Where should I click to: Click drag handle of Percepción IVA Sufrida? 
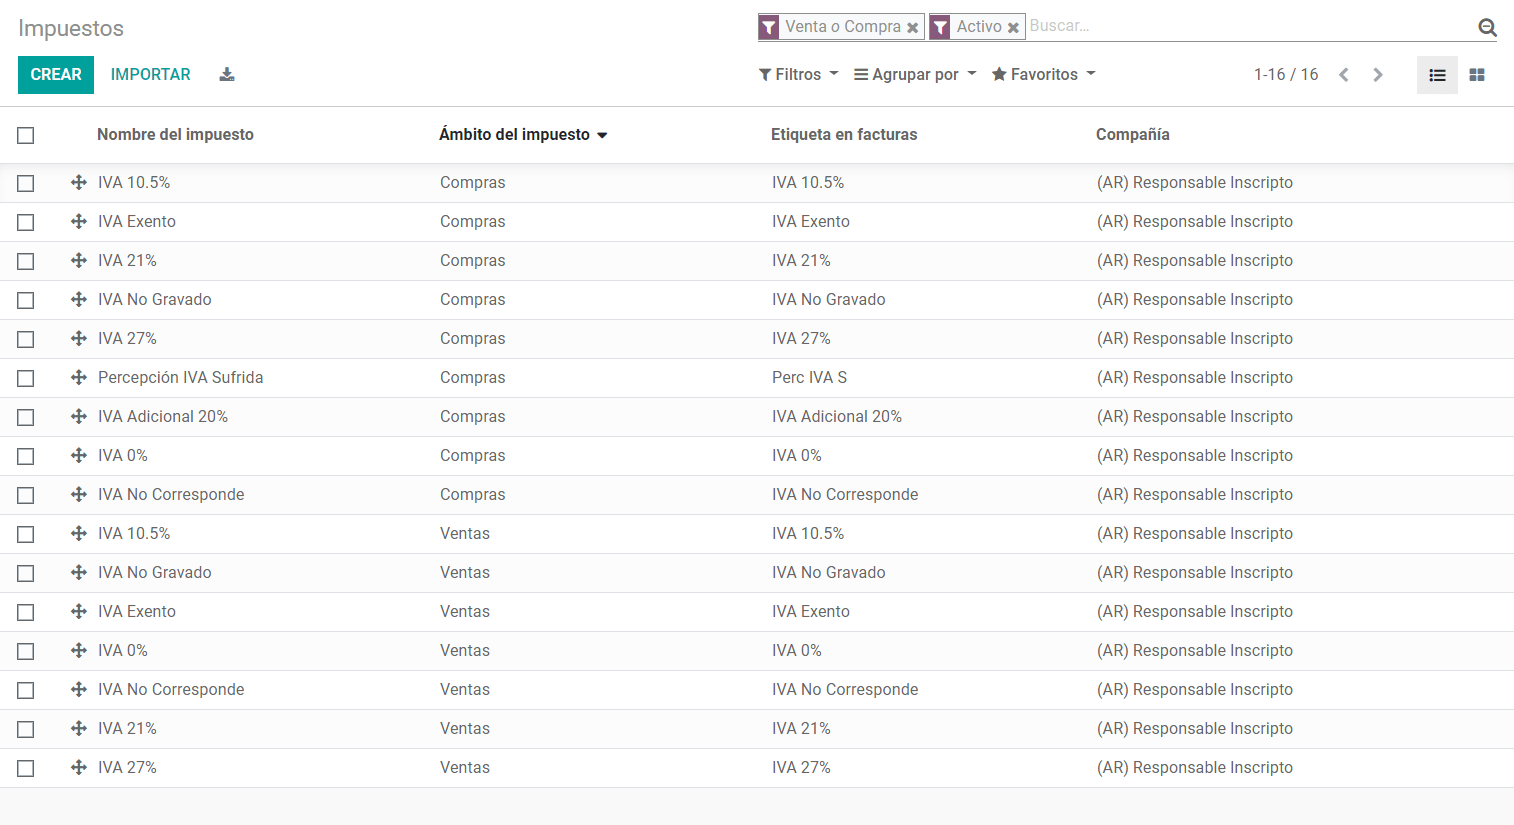coord(79,378)
